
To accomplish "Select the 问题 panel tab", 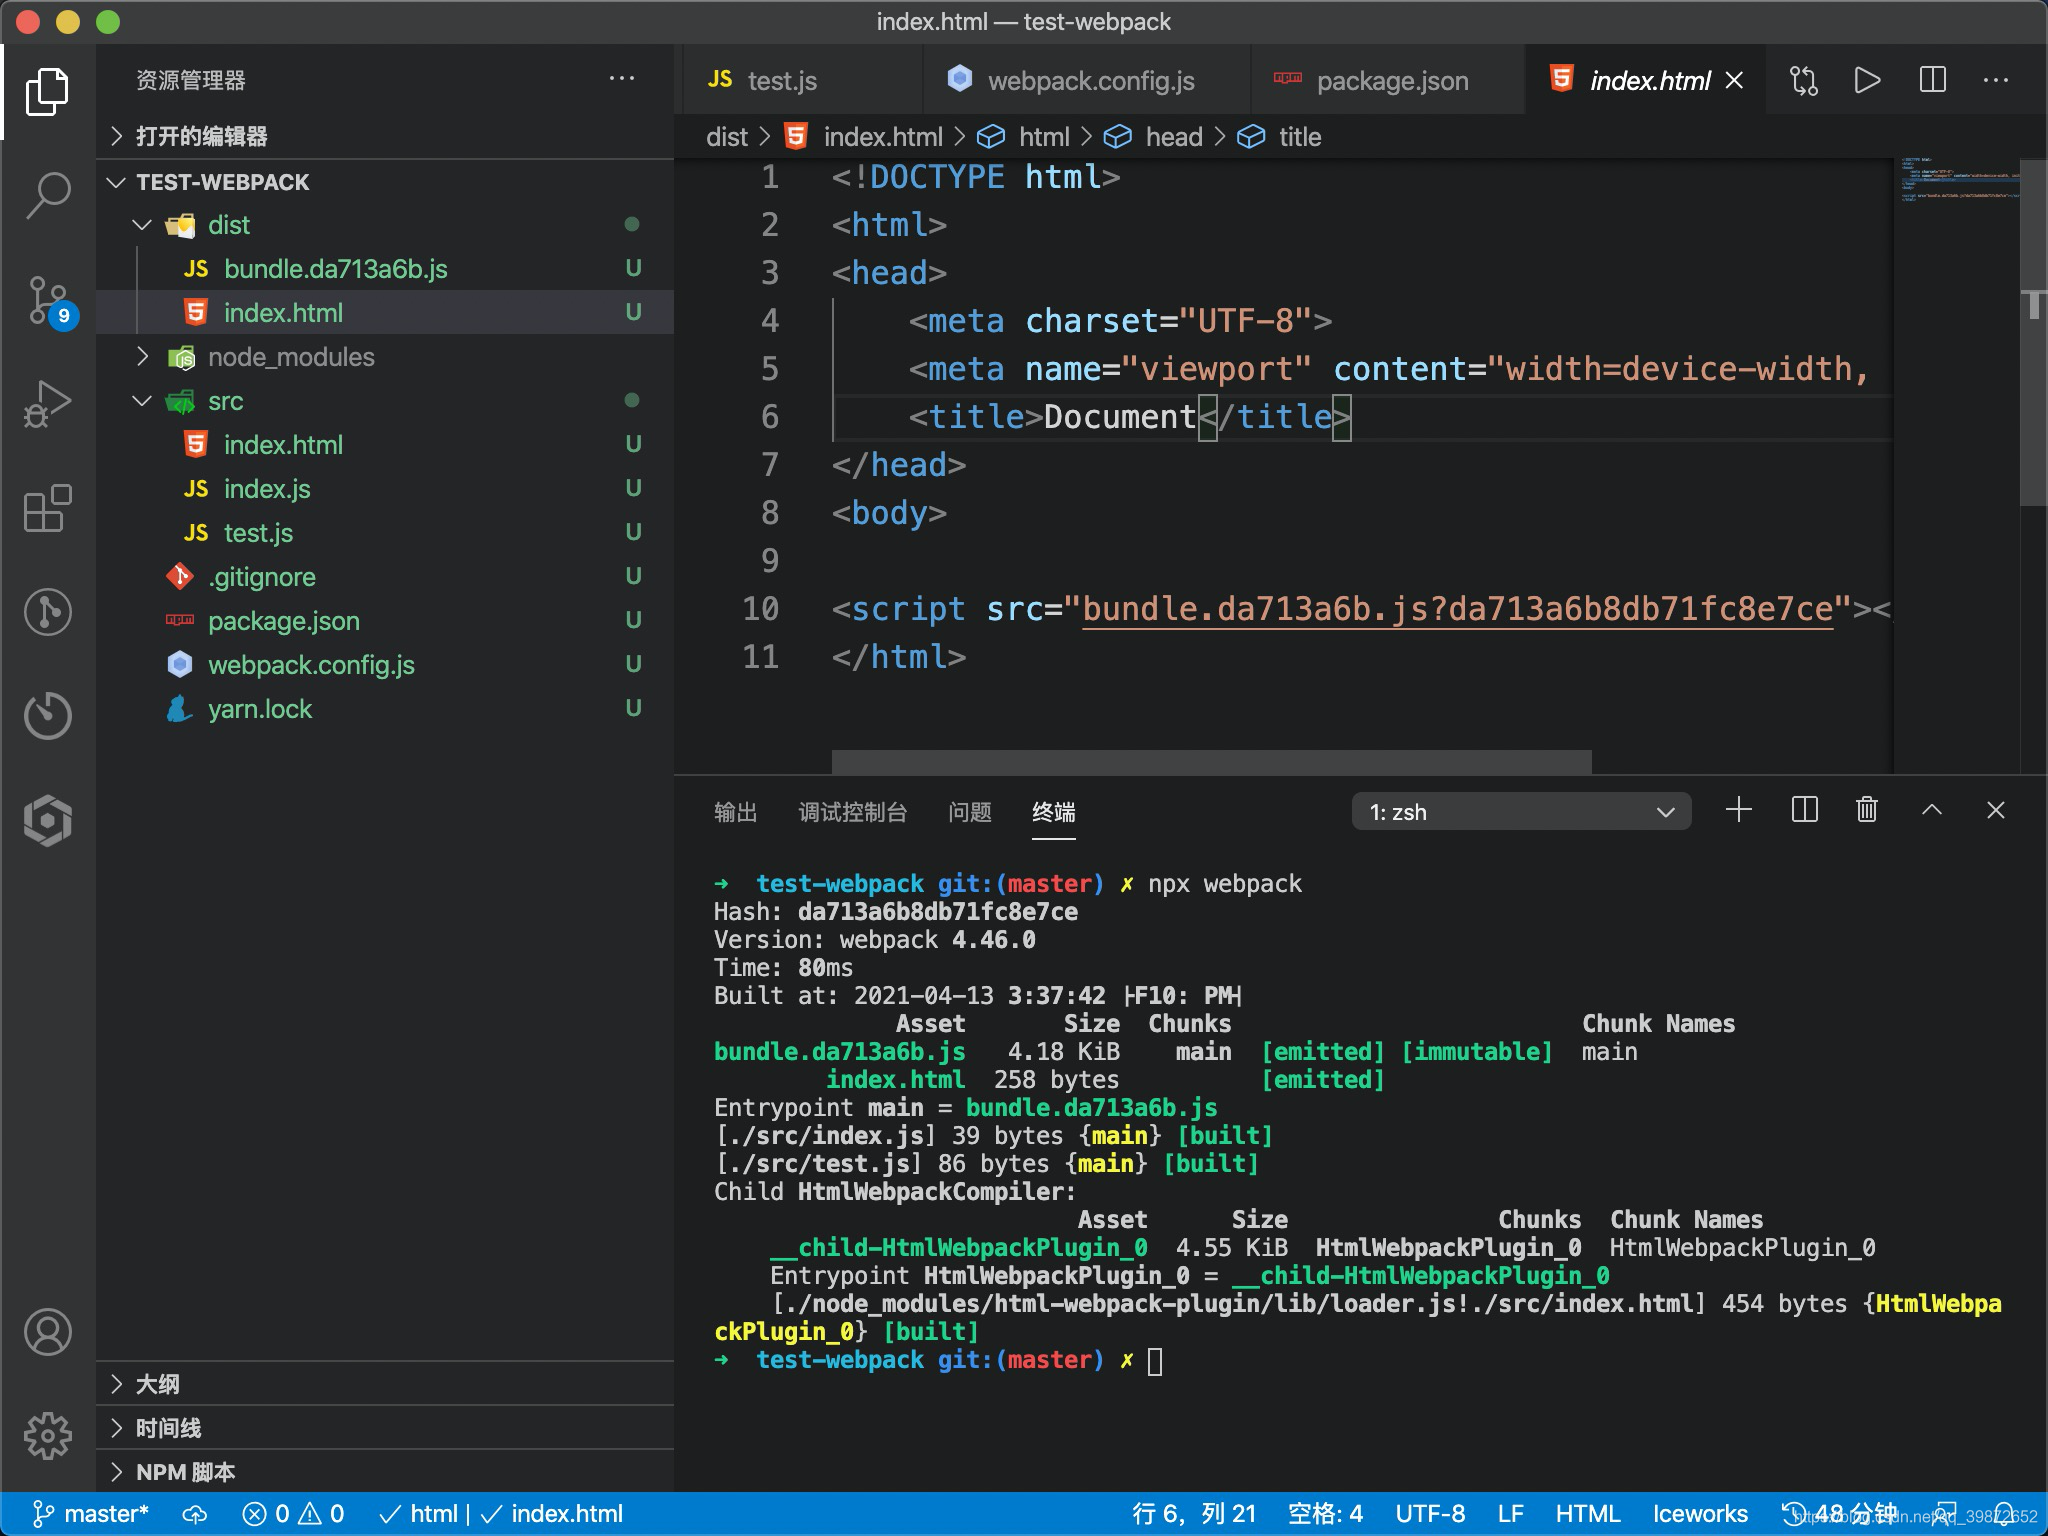I will (969, 812).
